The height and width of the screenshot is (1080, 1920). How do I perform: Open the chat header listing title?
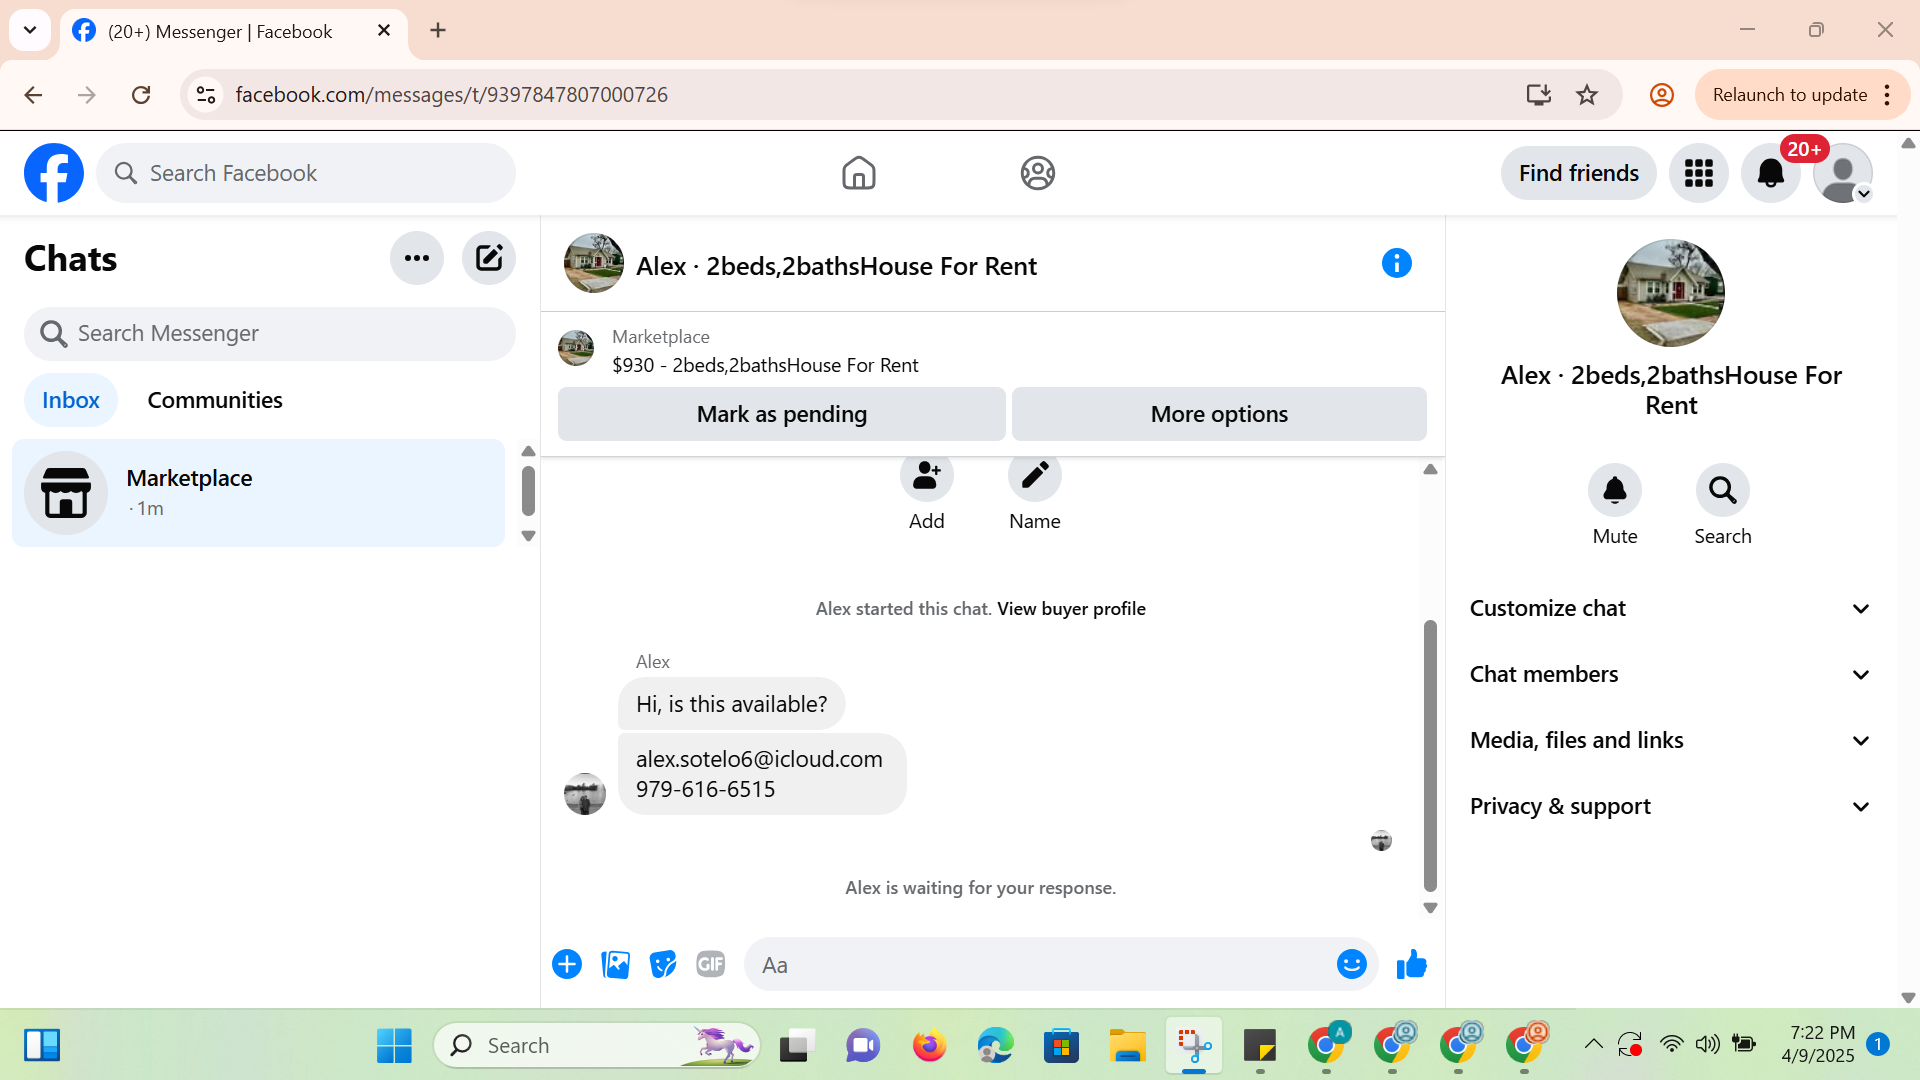[836, 266]
